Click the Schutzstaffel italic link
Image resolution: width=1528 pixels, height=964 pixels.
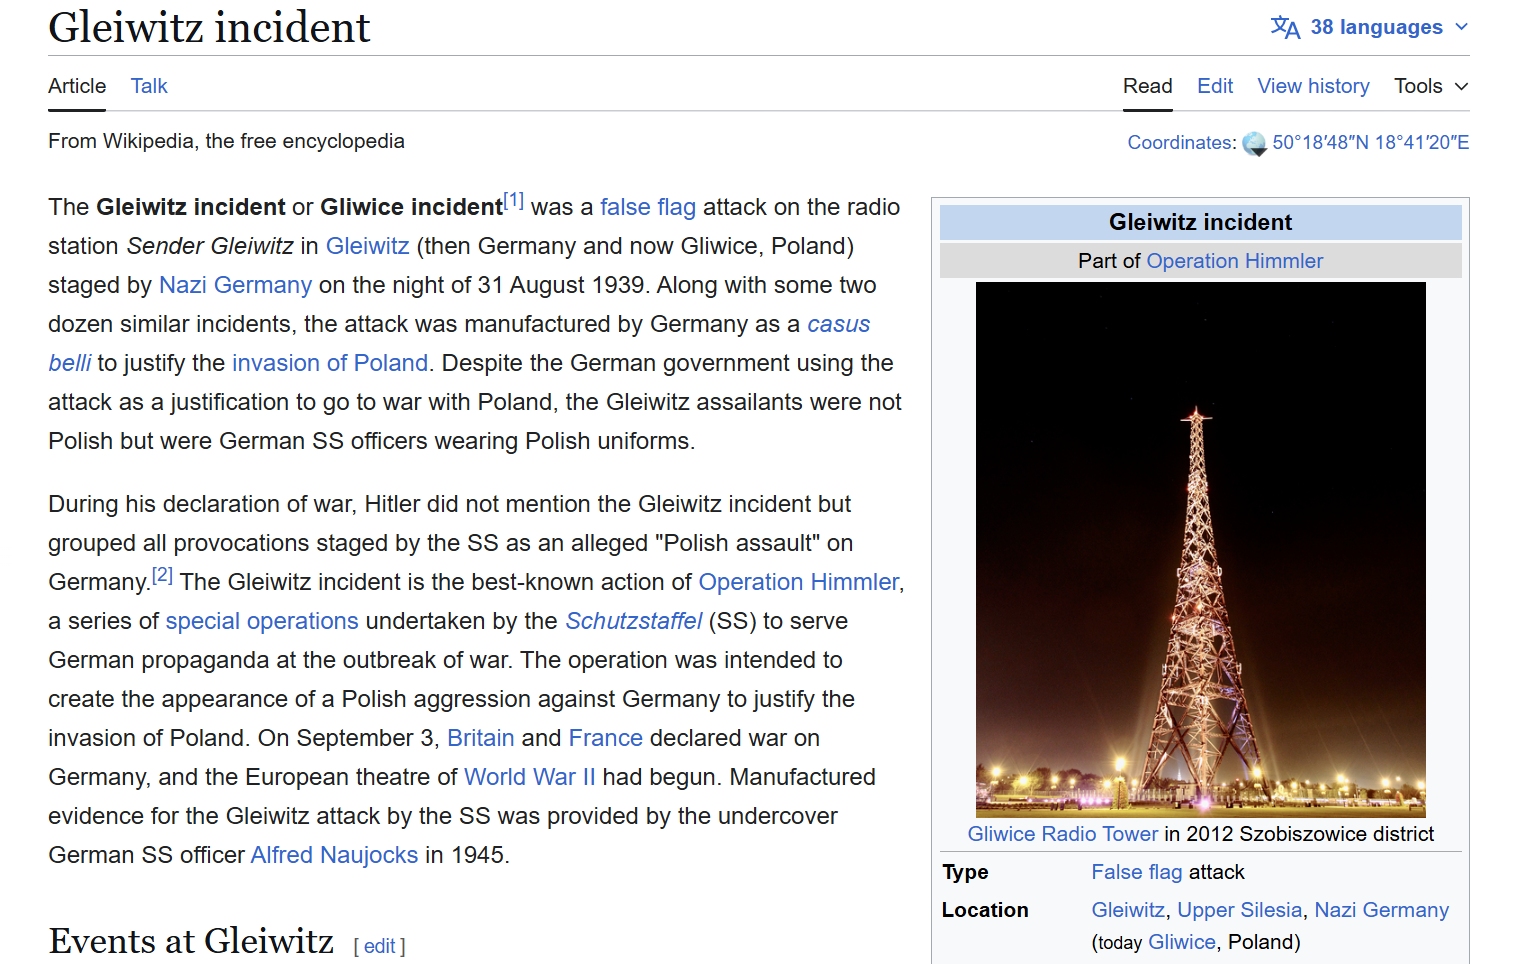[633, 621]
